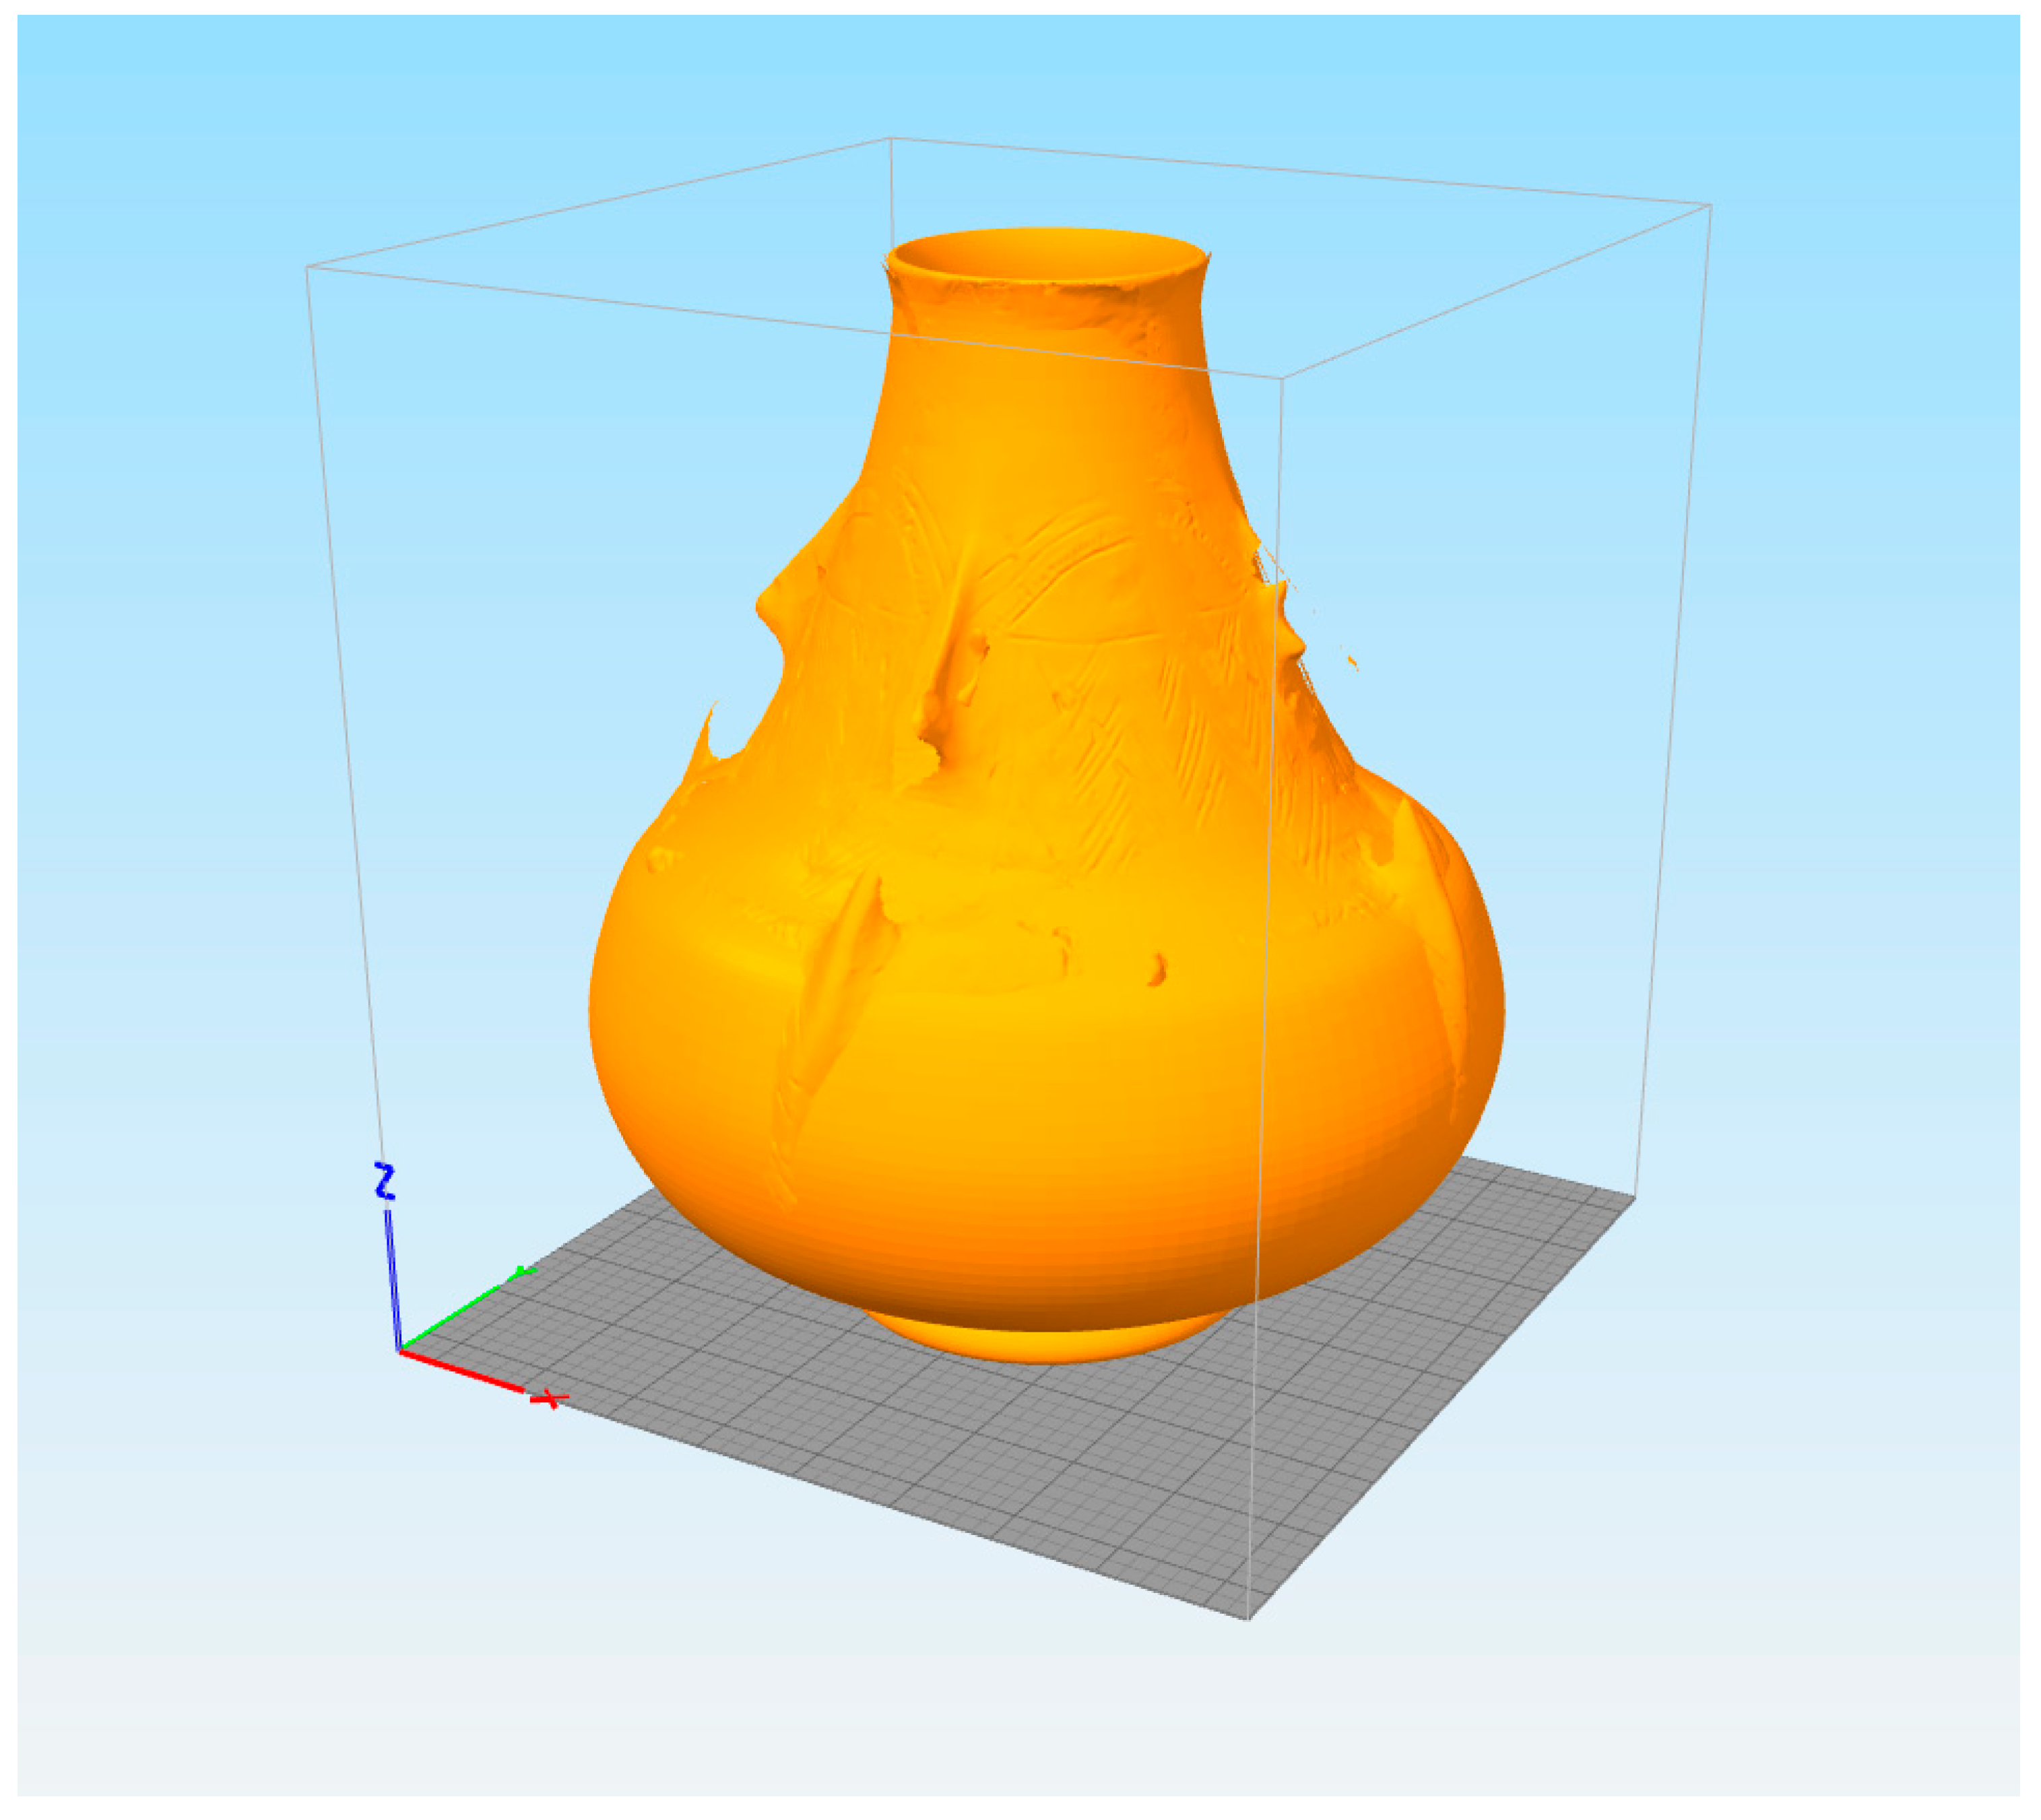Click the blue Z axis label
This screenshot has height=1820, width=2041.
(x=385, y=1180)
